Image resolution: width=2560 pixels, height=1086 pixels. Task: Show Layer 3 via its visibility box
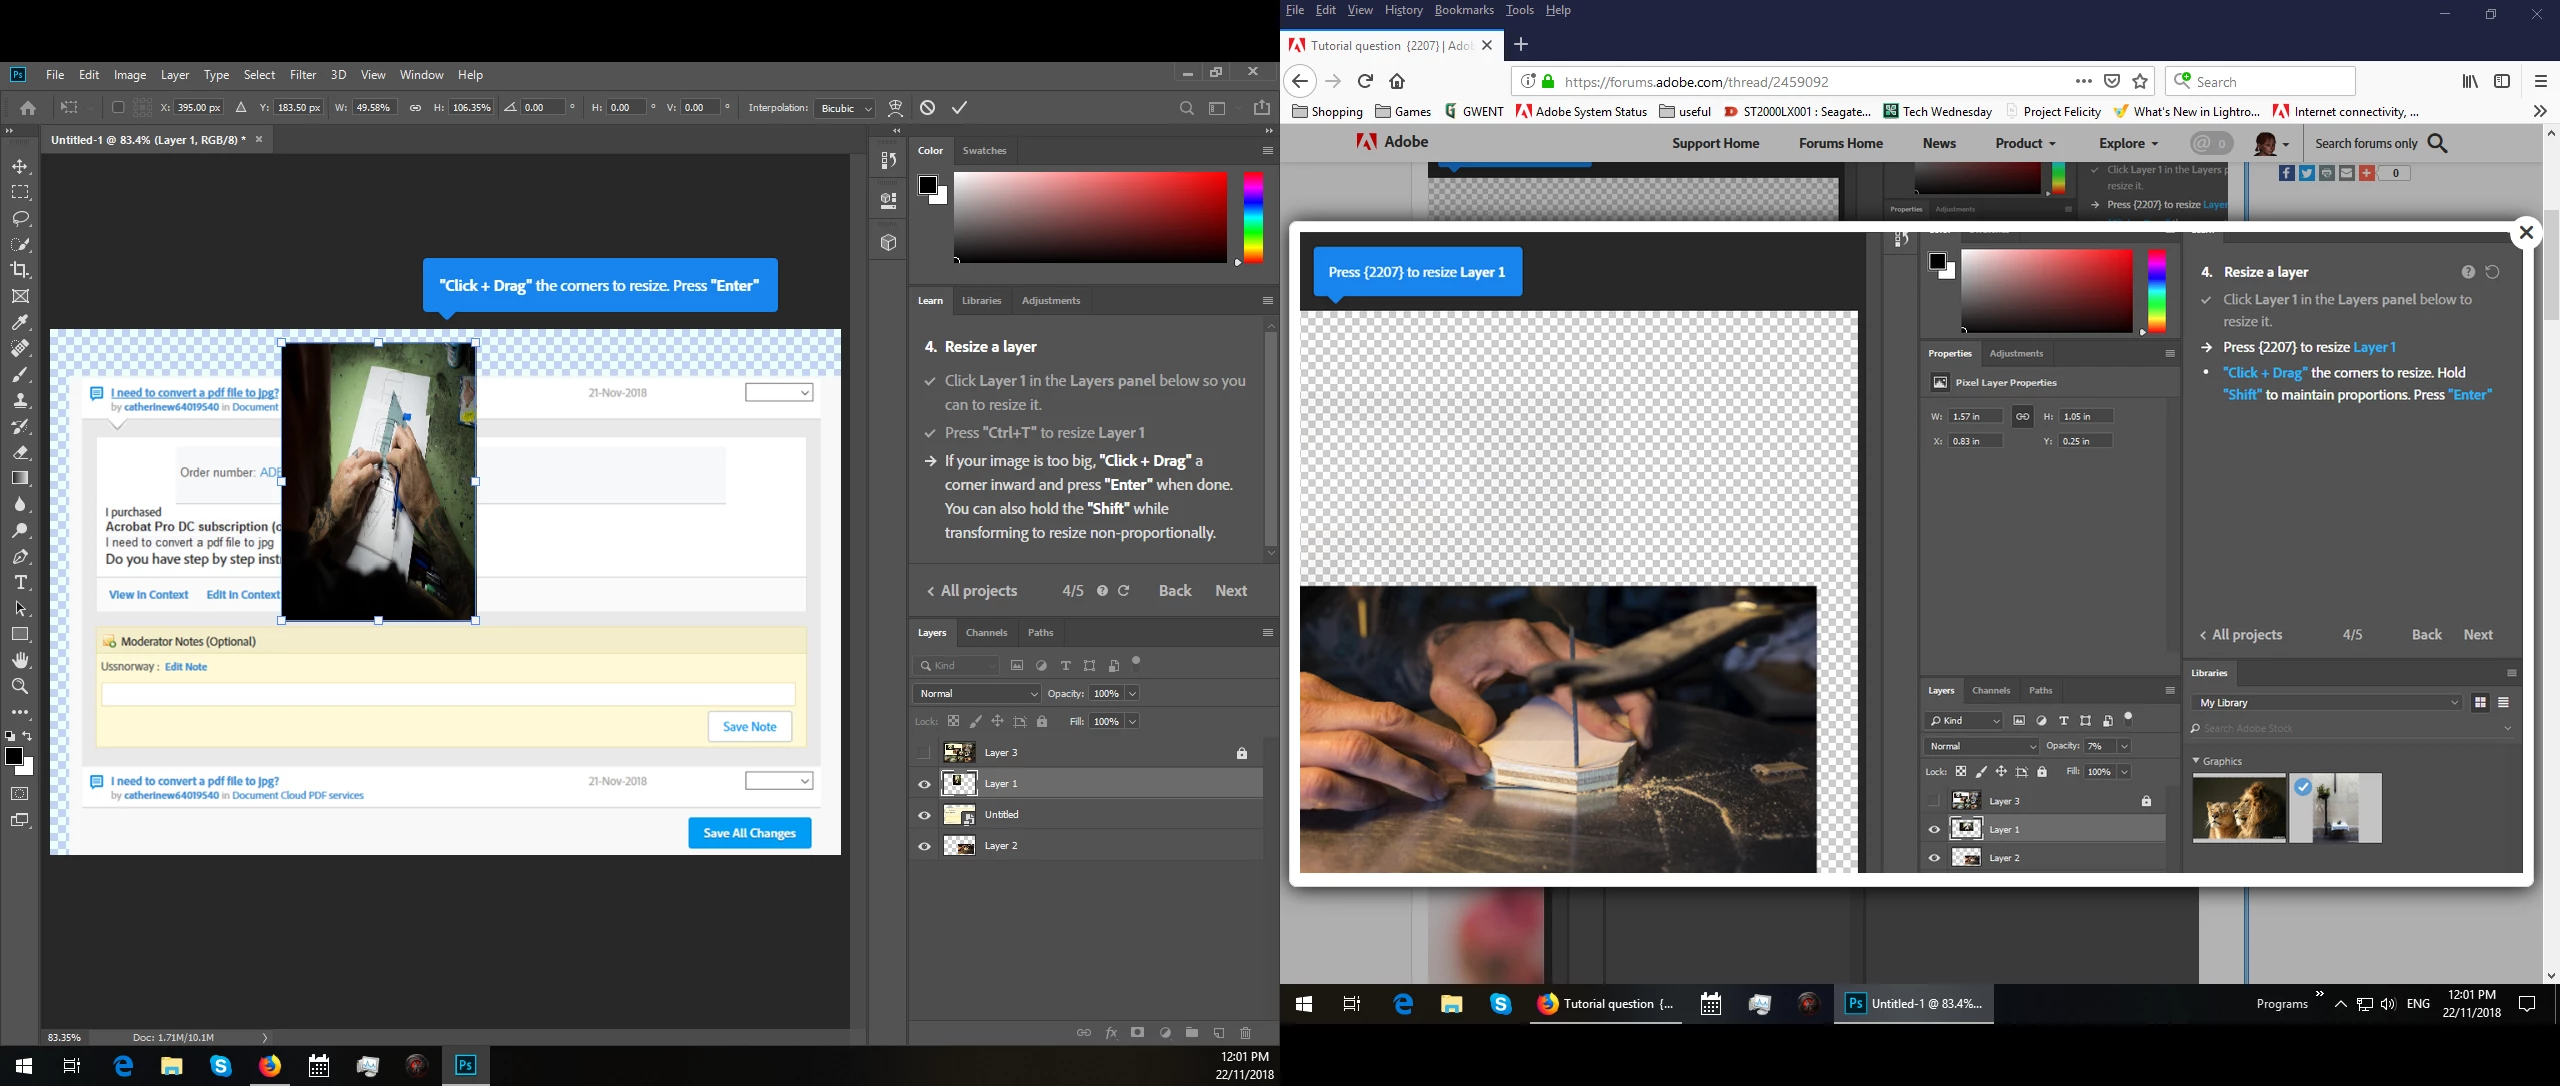[x=924, y=753]
